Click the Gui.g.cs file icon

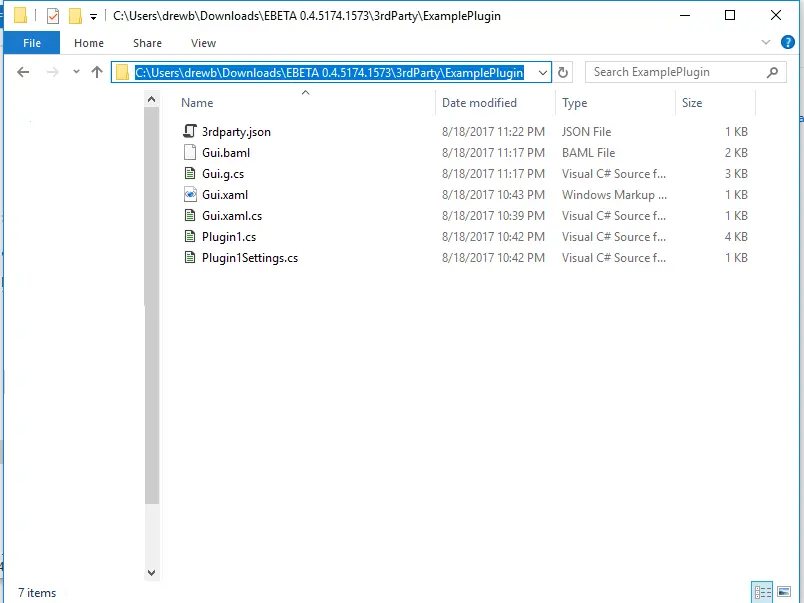(190, 173)
